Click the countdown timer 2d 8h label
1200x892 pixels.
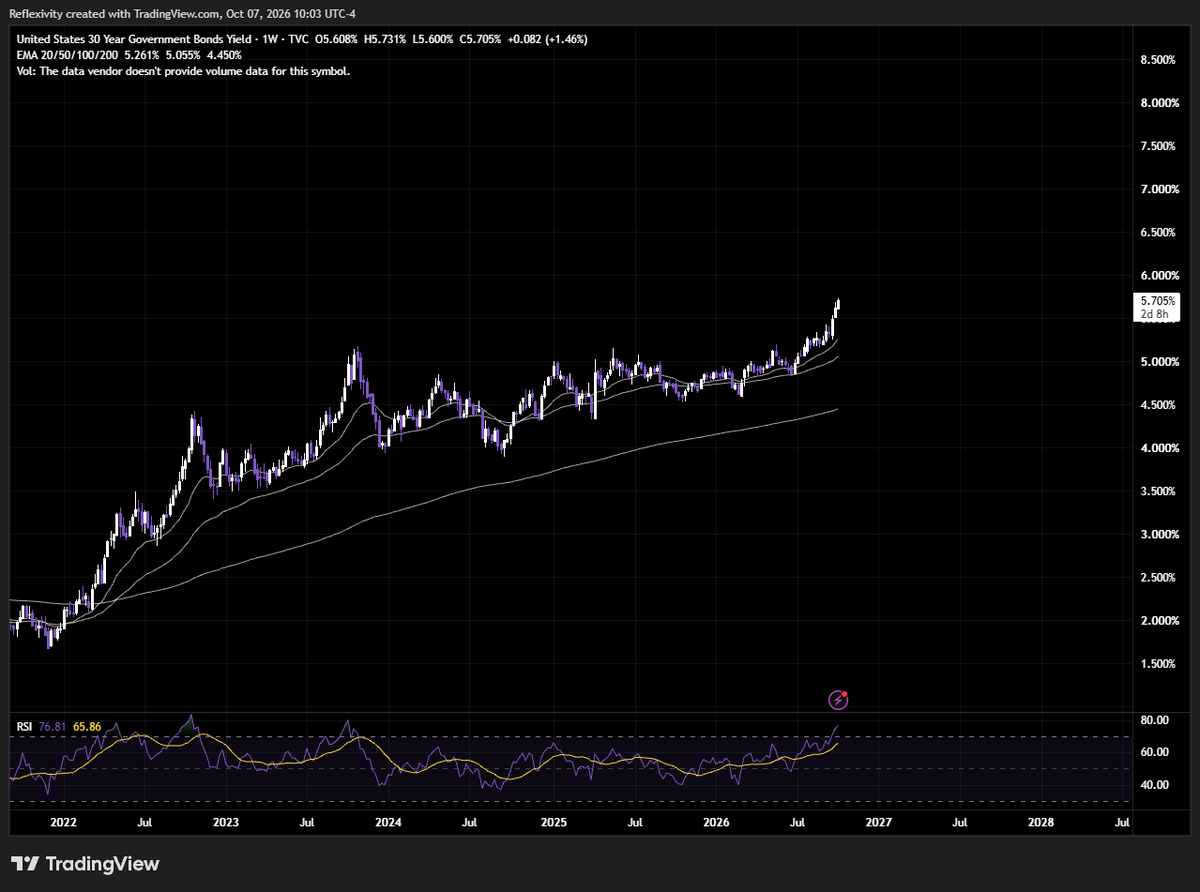(1153, 314)
